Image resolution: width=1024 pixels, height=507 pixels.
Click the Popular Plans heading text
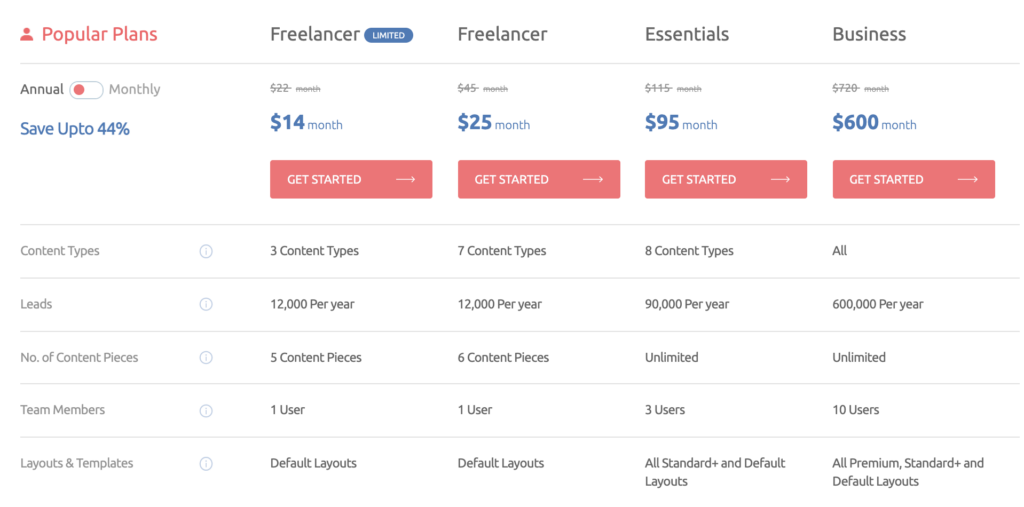(x=99, y=34)
